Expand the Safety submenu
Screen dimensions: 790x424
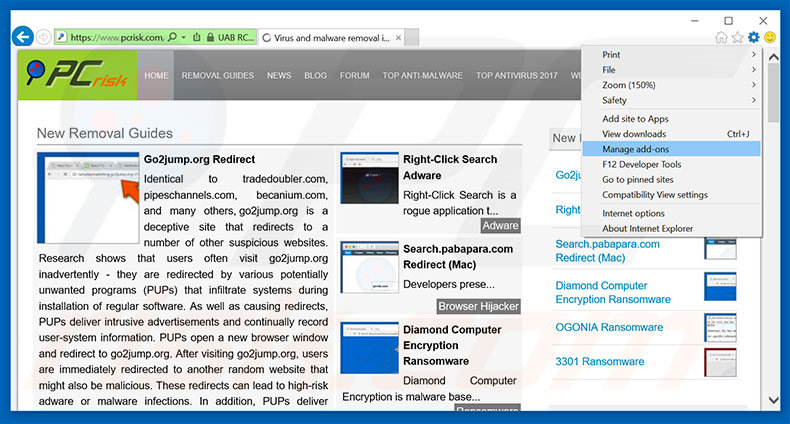click(x=672, y=100)
